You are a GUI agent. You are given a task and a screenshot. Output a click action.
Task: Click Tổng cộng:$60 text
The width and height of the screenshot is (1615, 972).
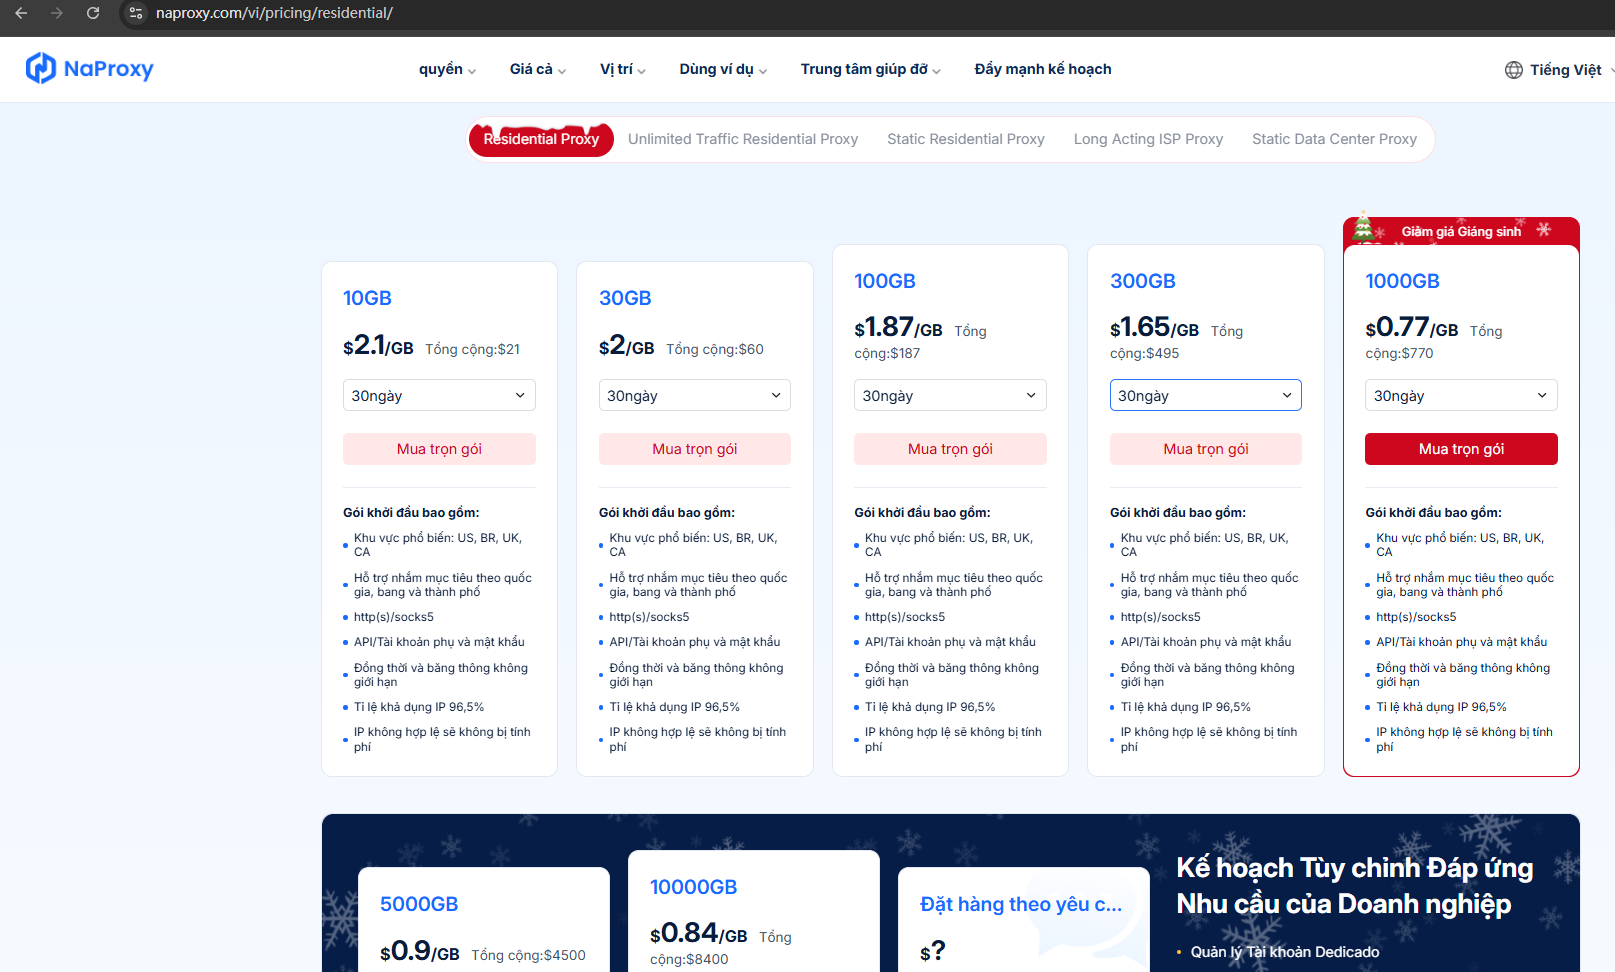(715, 349)
